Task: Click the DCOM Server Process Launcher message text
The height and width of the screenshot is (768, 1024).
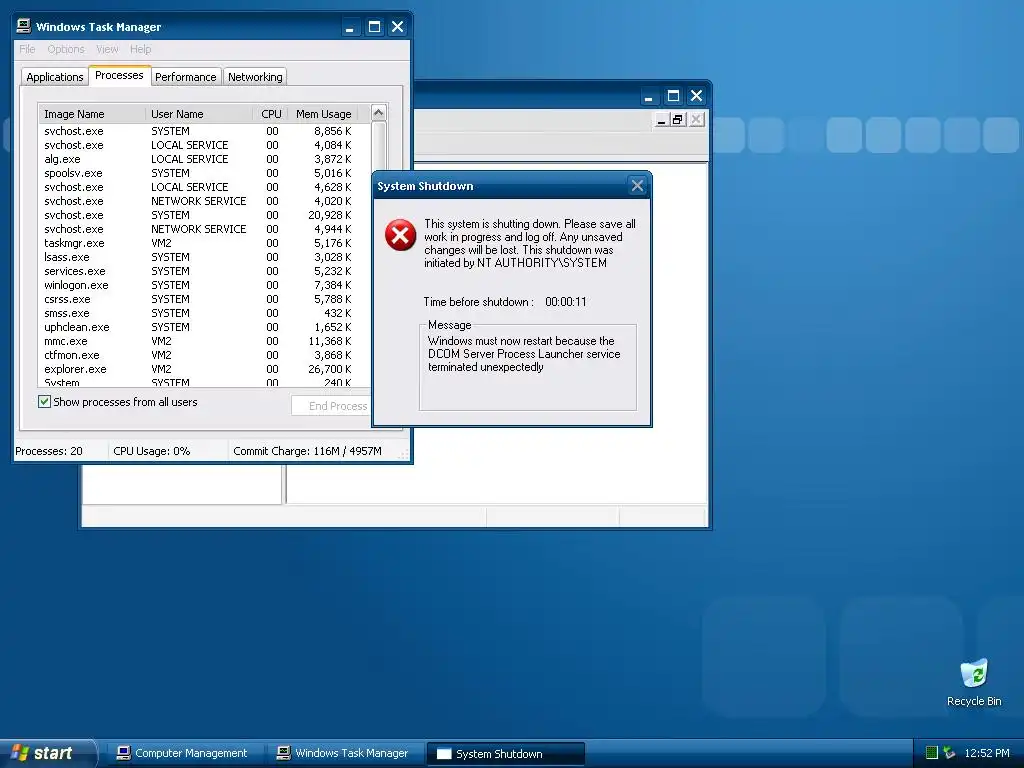Action: [524, 354]
